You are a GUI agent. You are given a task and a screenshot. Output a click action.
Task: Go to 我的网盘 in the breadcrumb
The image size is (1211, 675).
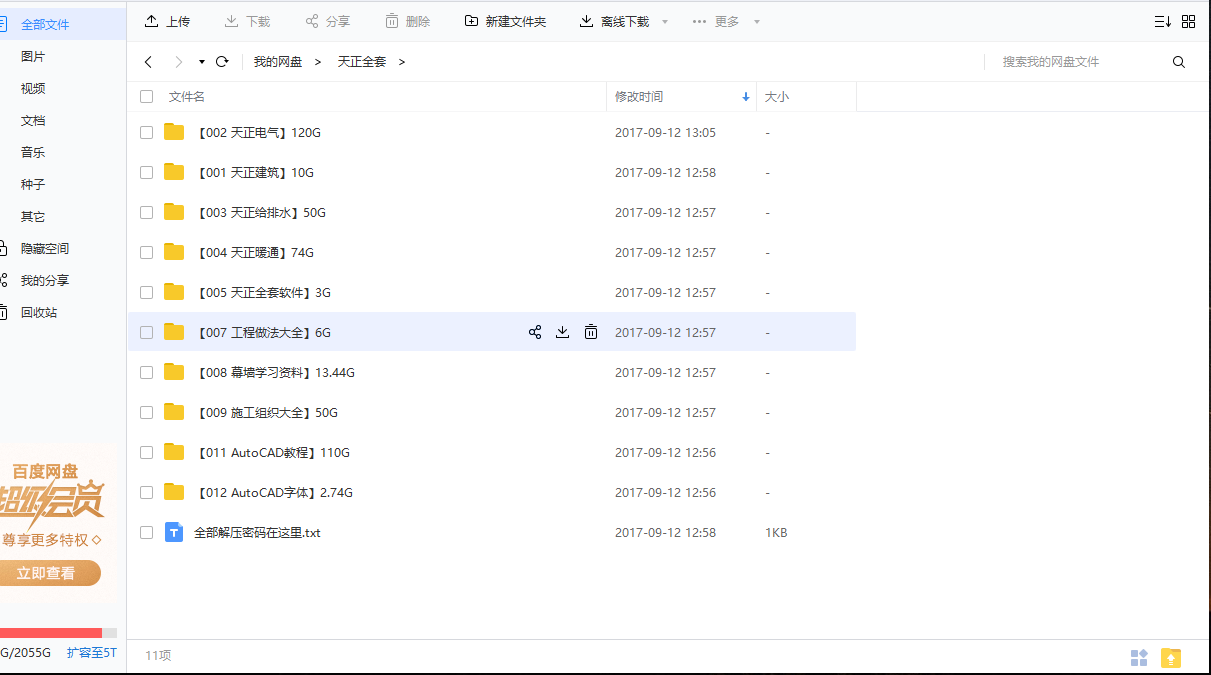pos(278,62)
